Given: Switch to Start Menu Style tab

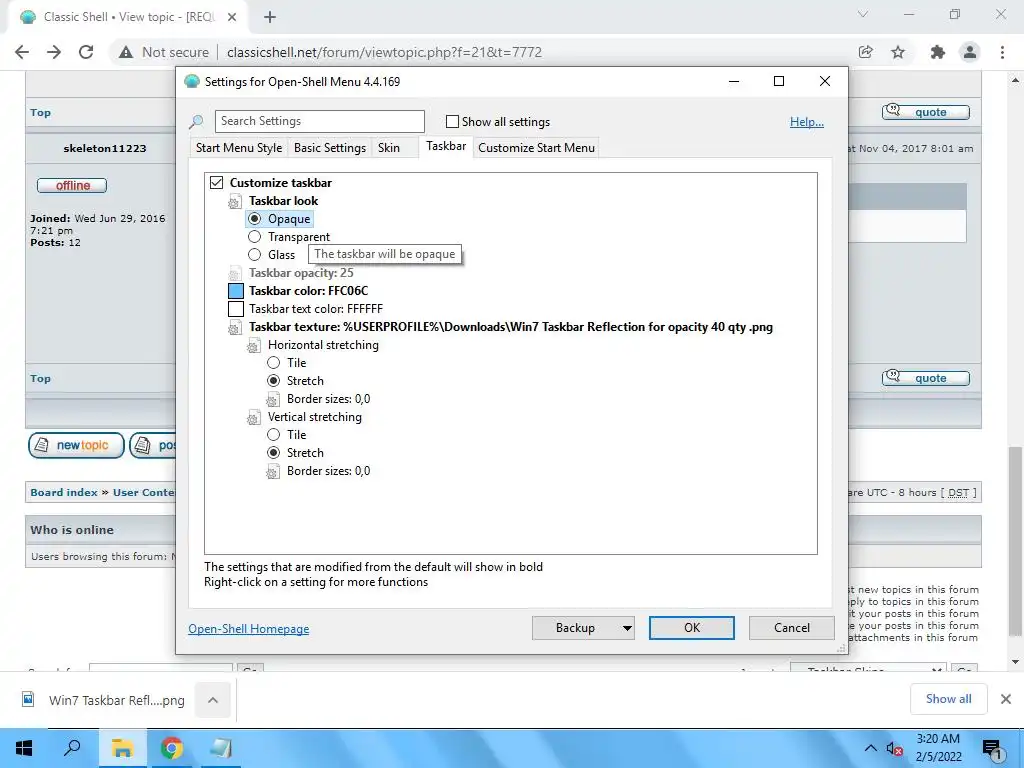Looking at the screenshot, I should pos(239,148).
